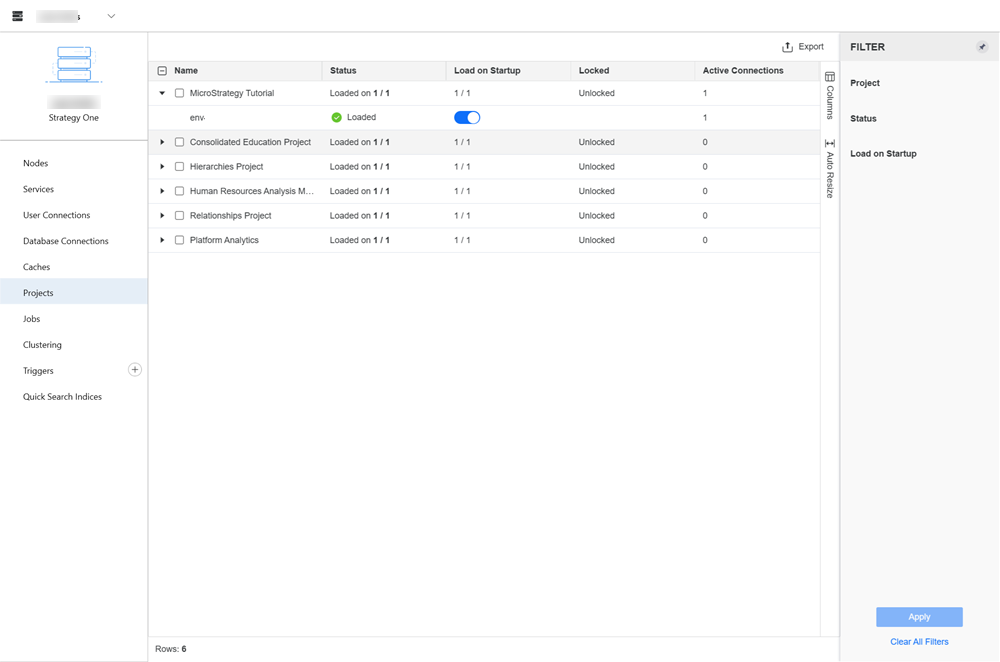This screenshot has height=662, width=1000.
Task: Expand the Consolidated Education Project row
Action: (x=163, y=142)
